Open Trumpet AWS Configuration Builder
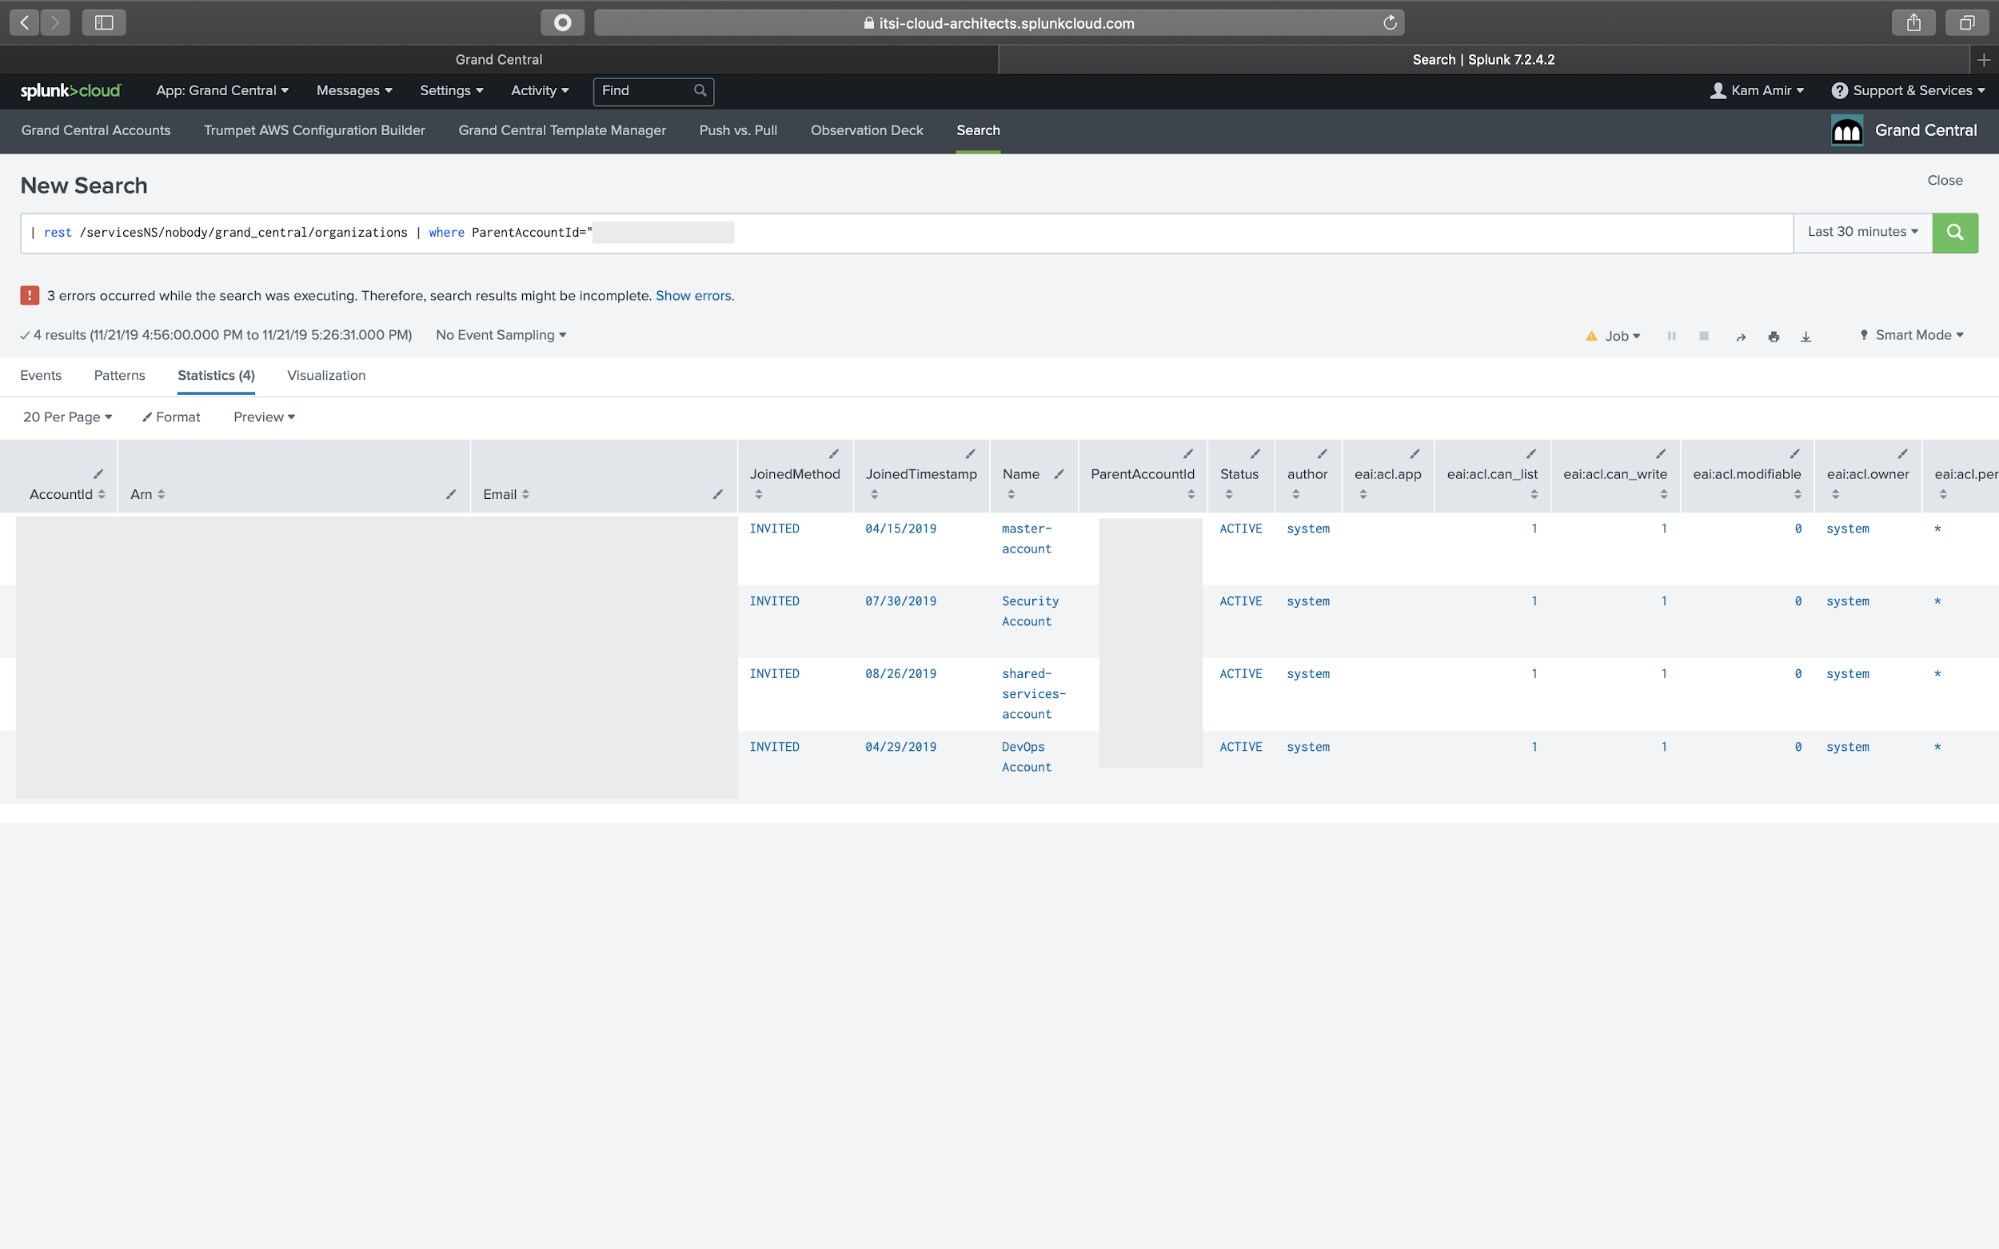The height and width of the screenshot is (1249, 1999). point(314,130)
